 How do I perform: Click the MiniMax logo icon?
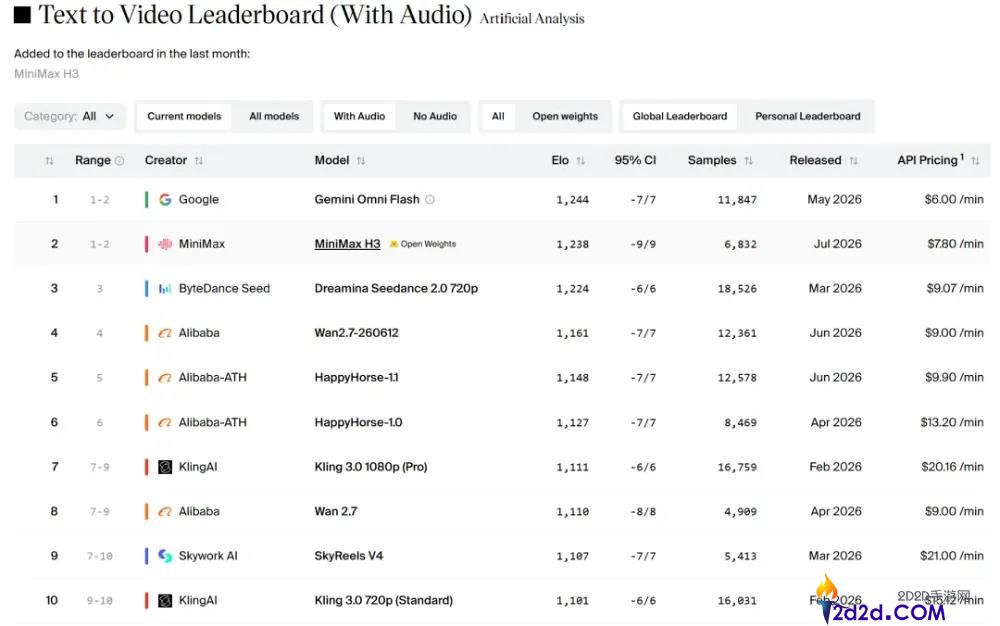165,244
